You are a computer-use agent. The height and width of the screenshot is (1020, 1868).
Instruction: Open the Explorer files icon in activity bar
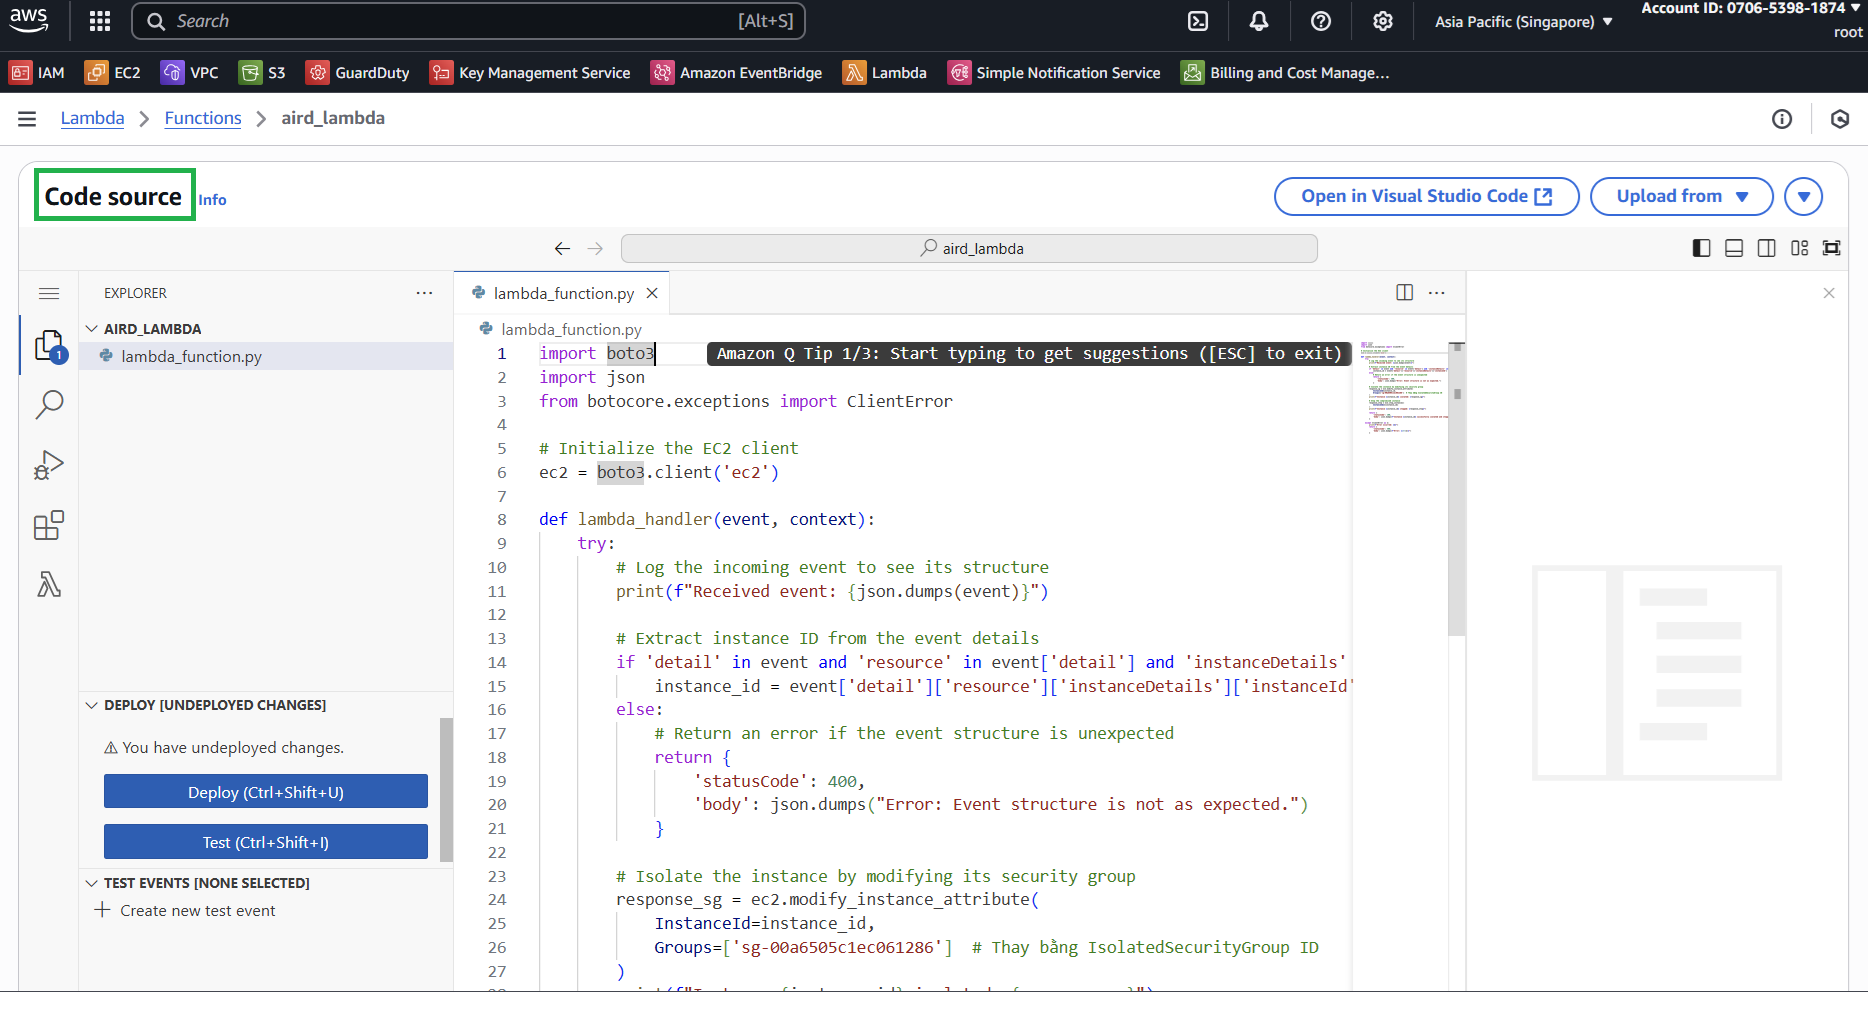tap(49, 346)
